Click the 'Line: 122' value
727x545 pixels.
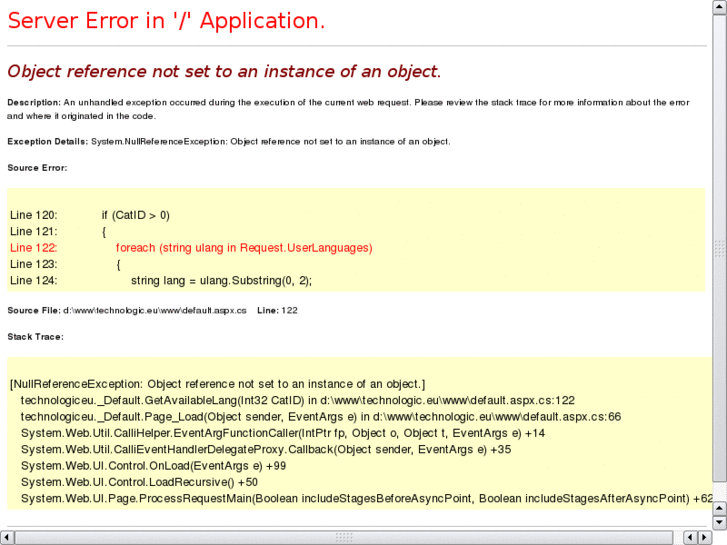pyautogui.click(x=277, y=310)
